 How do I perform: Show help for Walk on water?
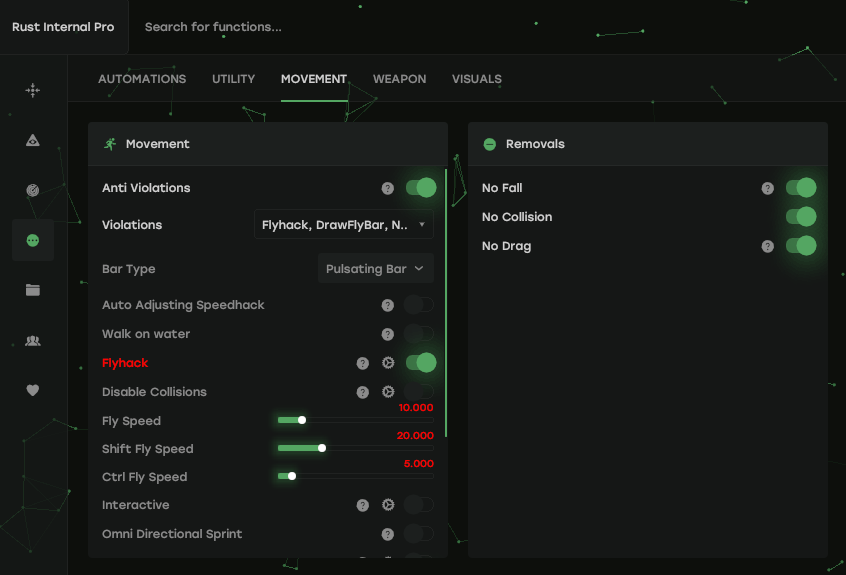tap(387, 334)
